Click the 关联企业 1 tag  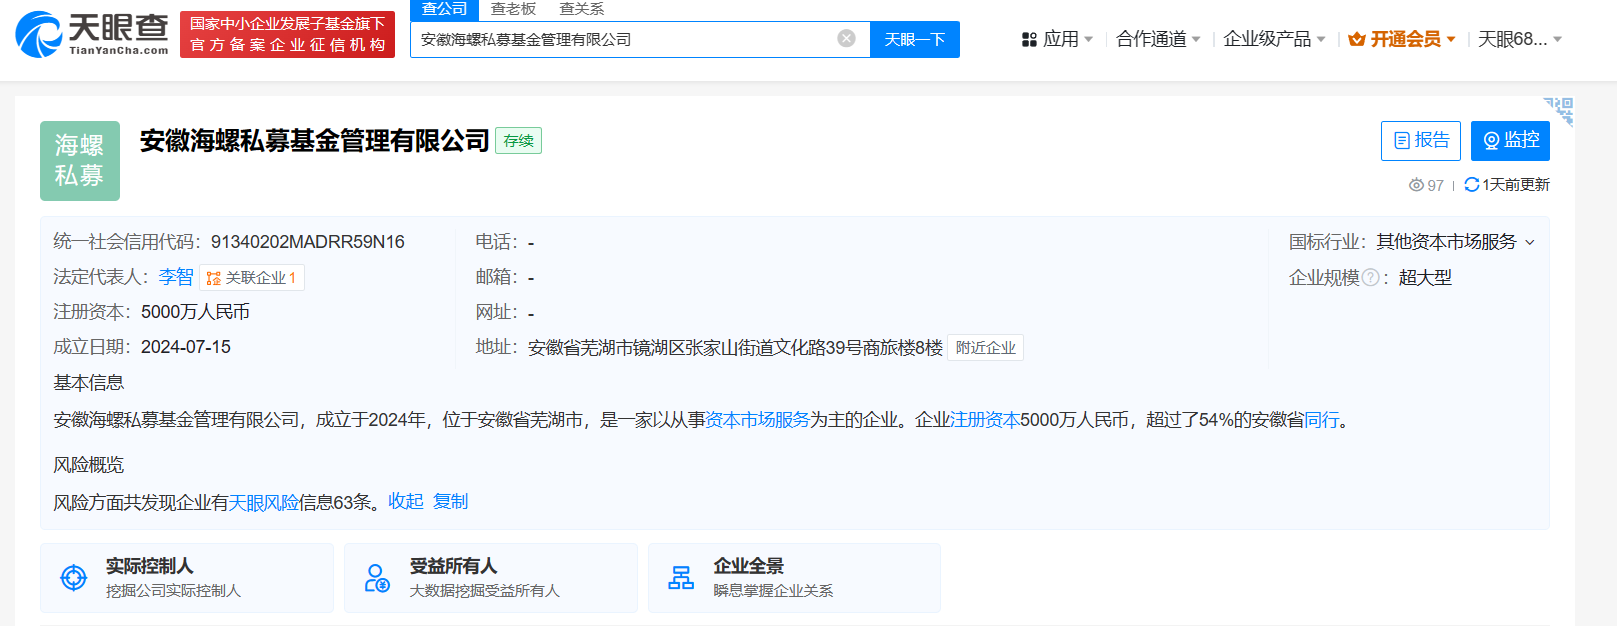point(252,278)
